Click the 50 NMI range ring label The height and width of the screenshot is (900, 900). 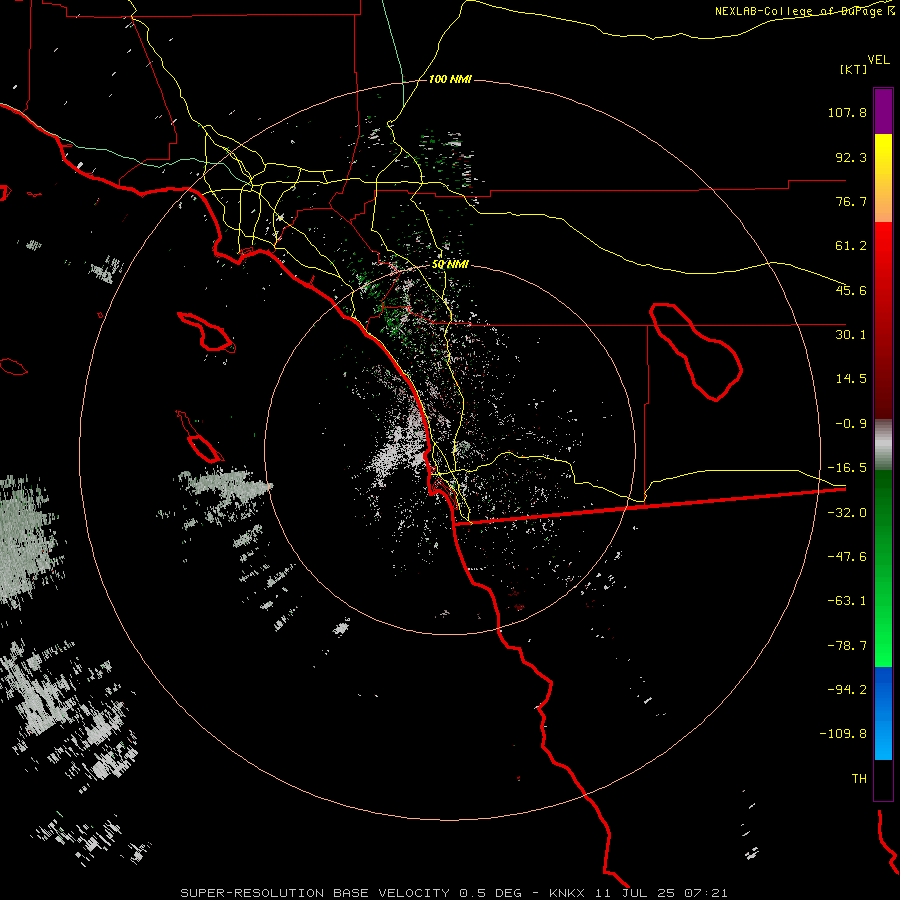point(450,265)
